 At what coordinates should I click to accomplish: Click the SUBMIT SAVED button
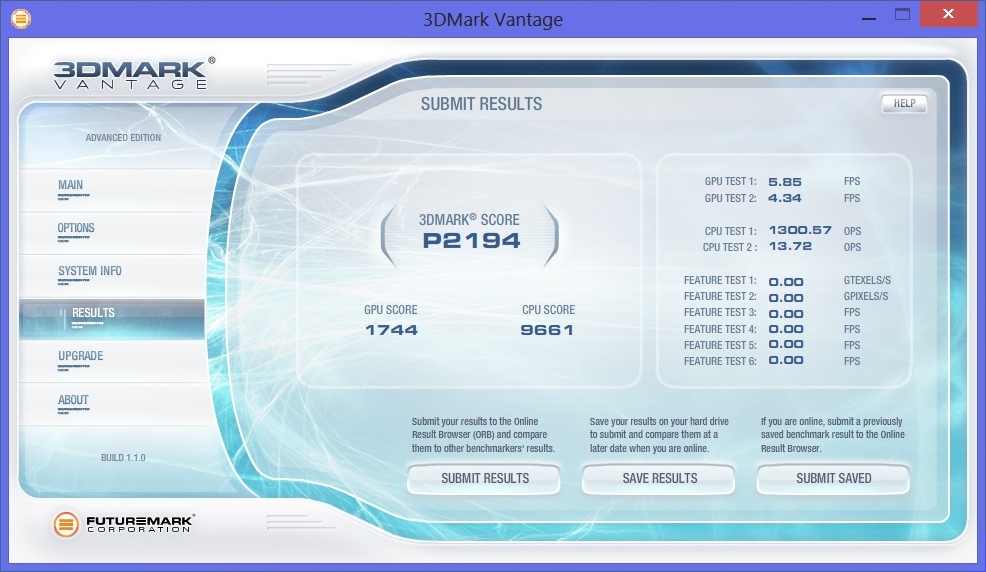[833, 478]
